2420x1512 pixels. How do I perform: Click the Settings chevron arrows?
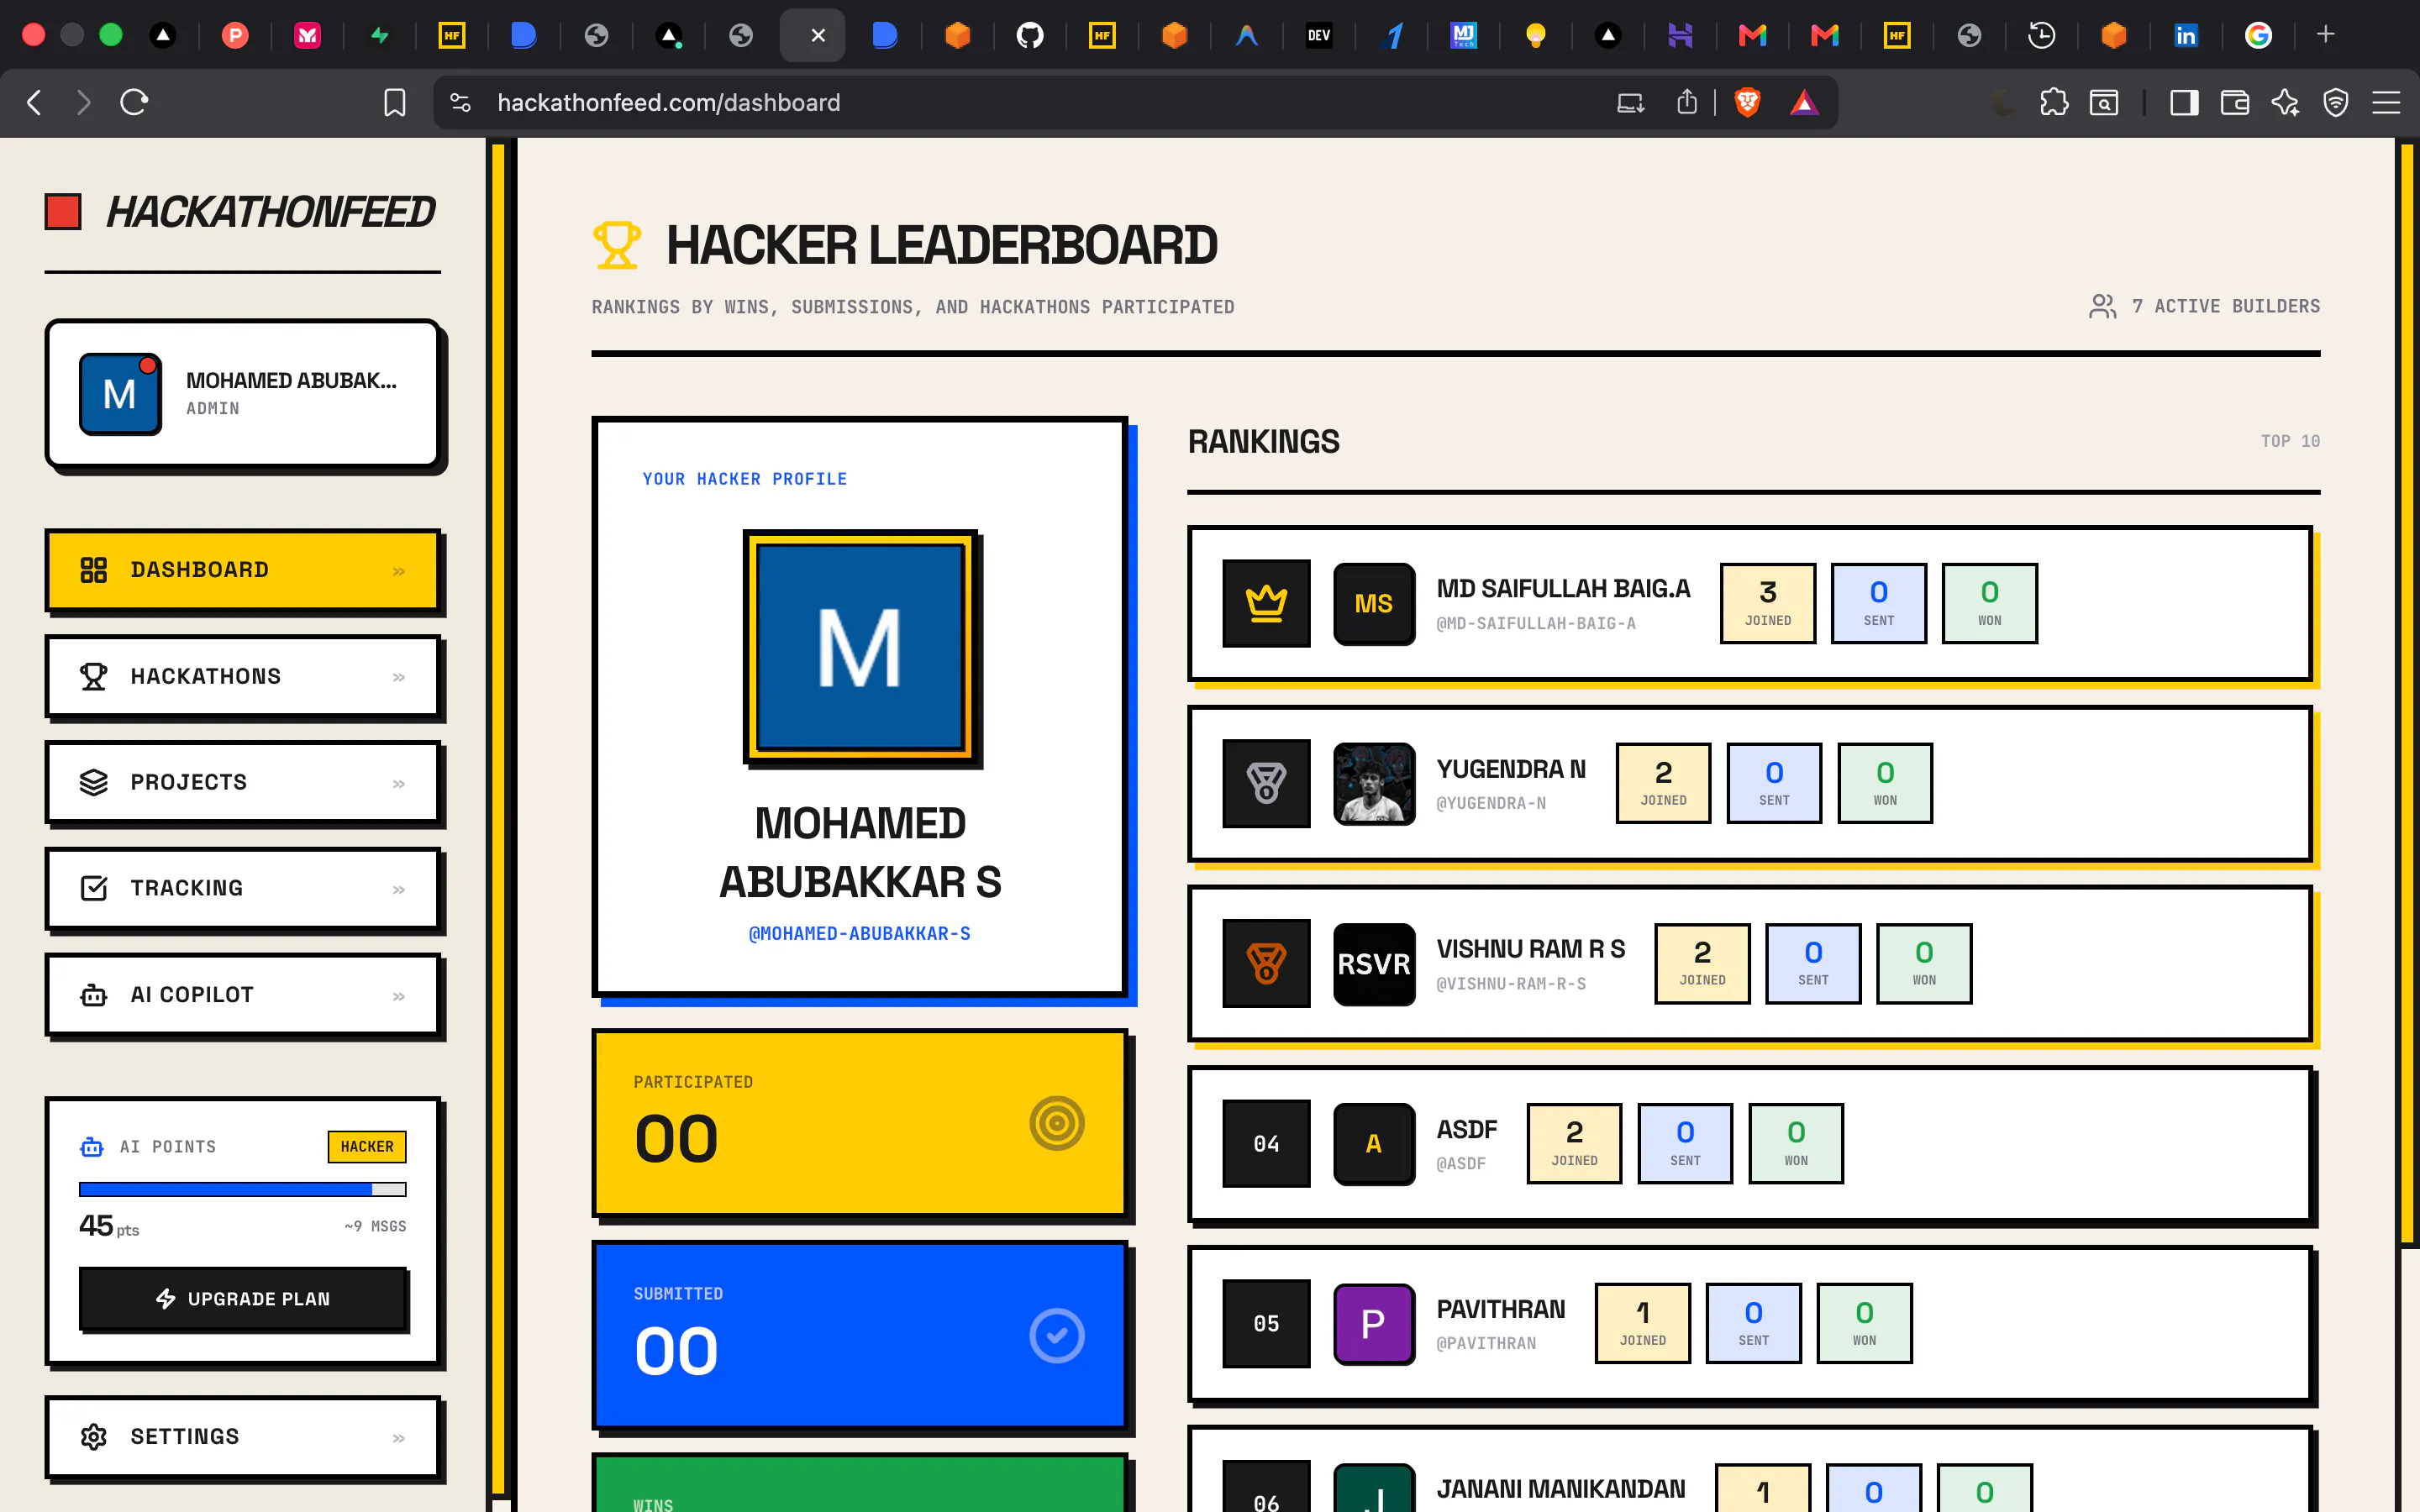point(399,1438)
